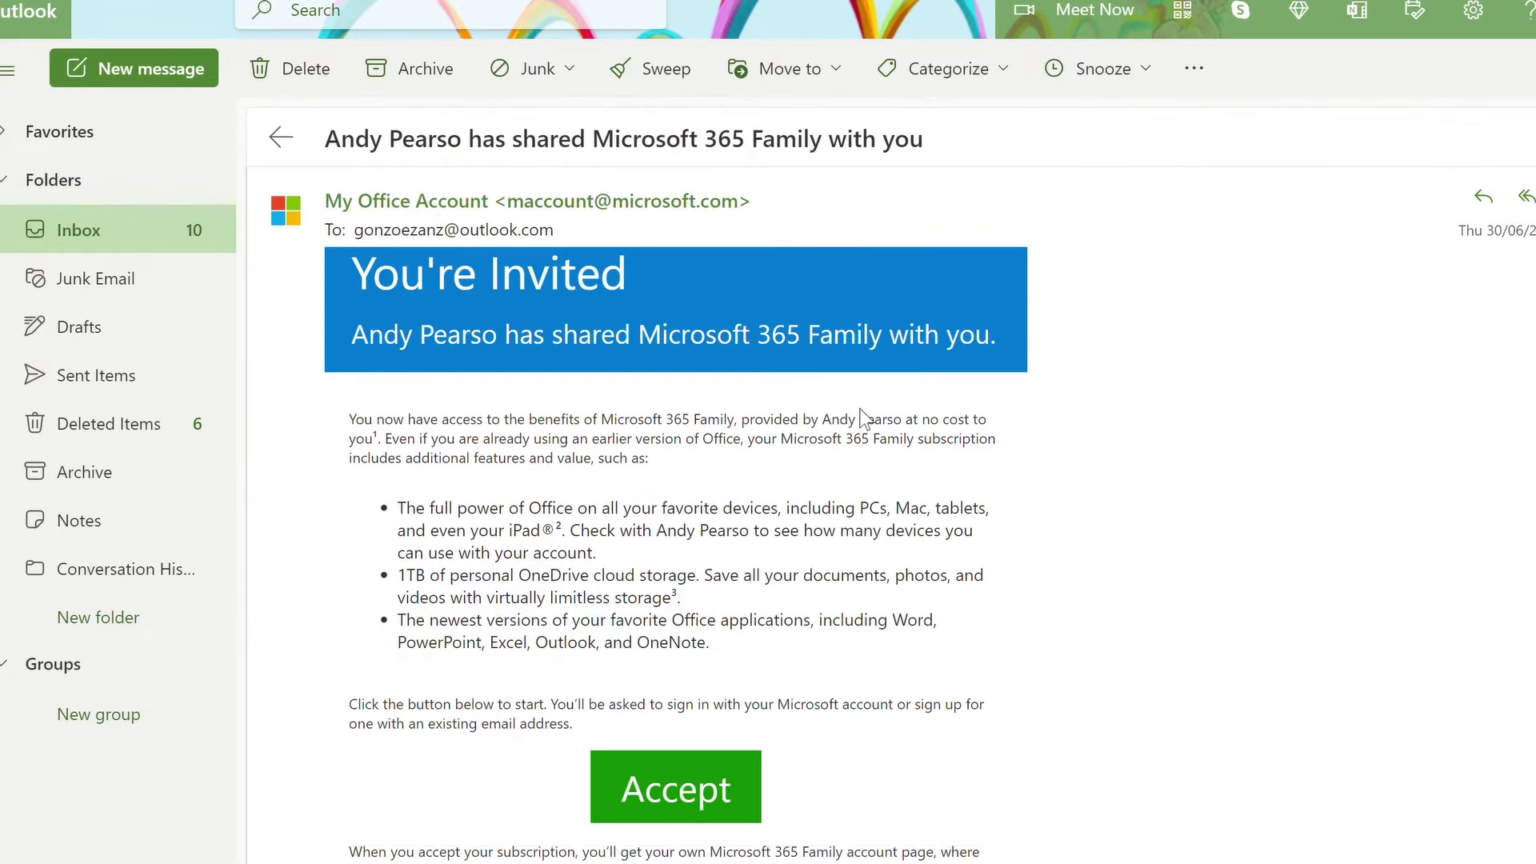The image size is (1536, 864).
Task: Reply all to the email
Action: click(1527, 196)
